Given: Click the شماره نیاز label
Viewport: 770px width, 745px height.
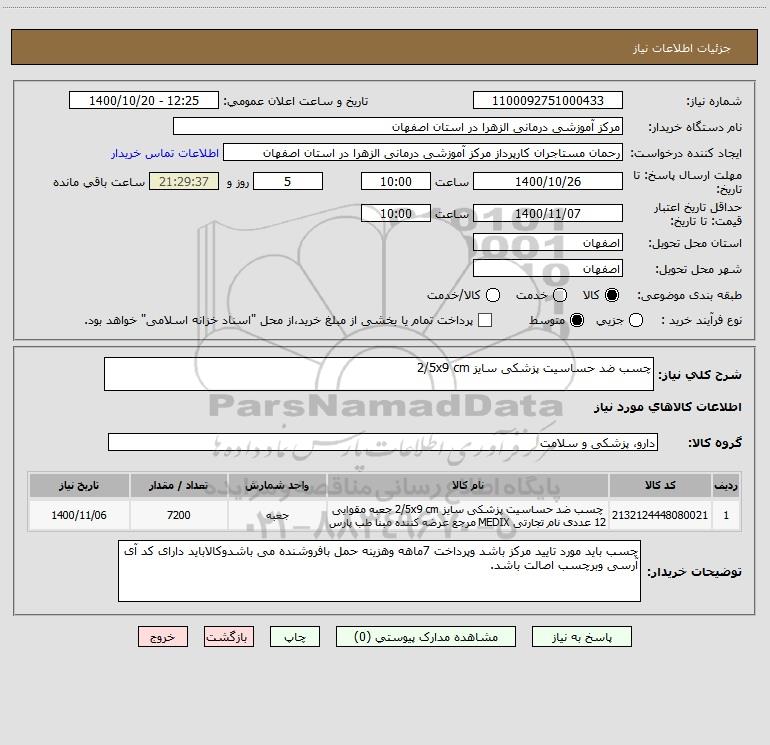Looking at the screenshot, I should click(x=714, y=102).
